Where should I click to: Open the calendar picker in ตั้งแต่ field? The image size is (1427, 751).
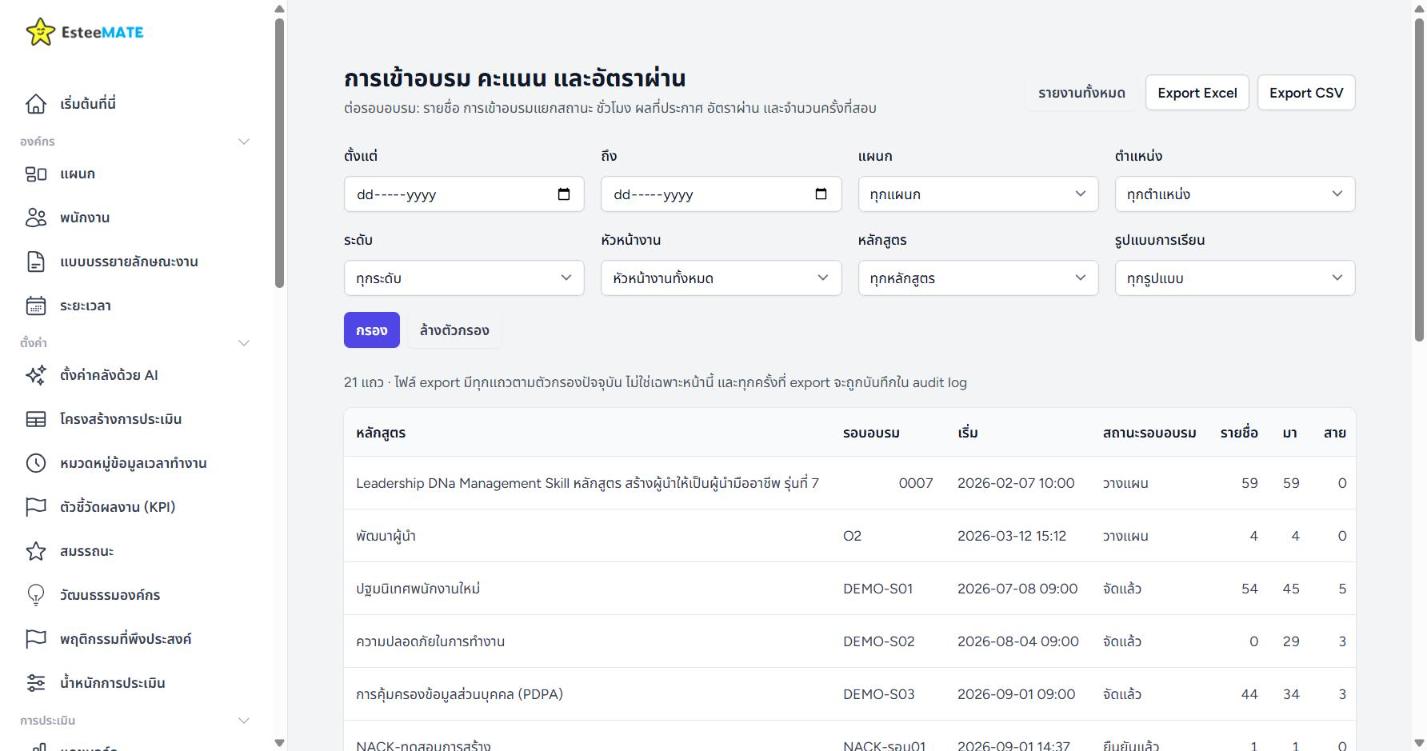click(x=564, y=194)
